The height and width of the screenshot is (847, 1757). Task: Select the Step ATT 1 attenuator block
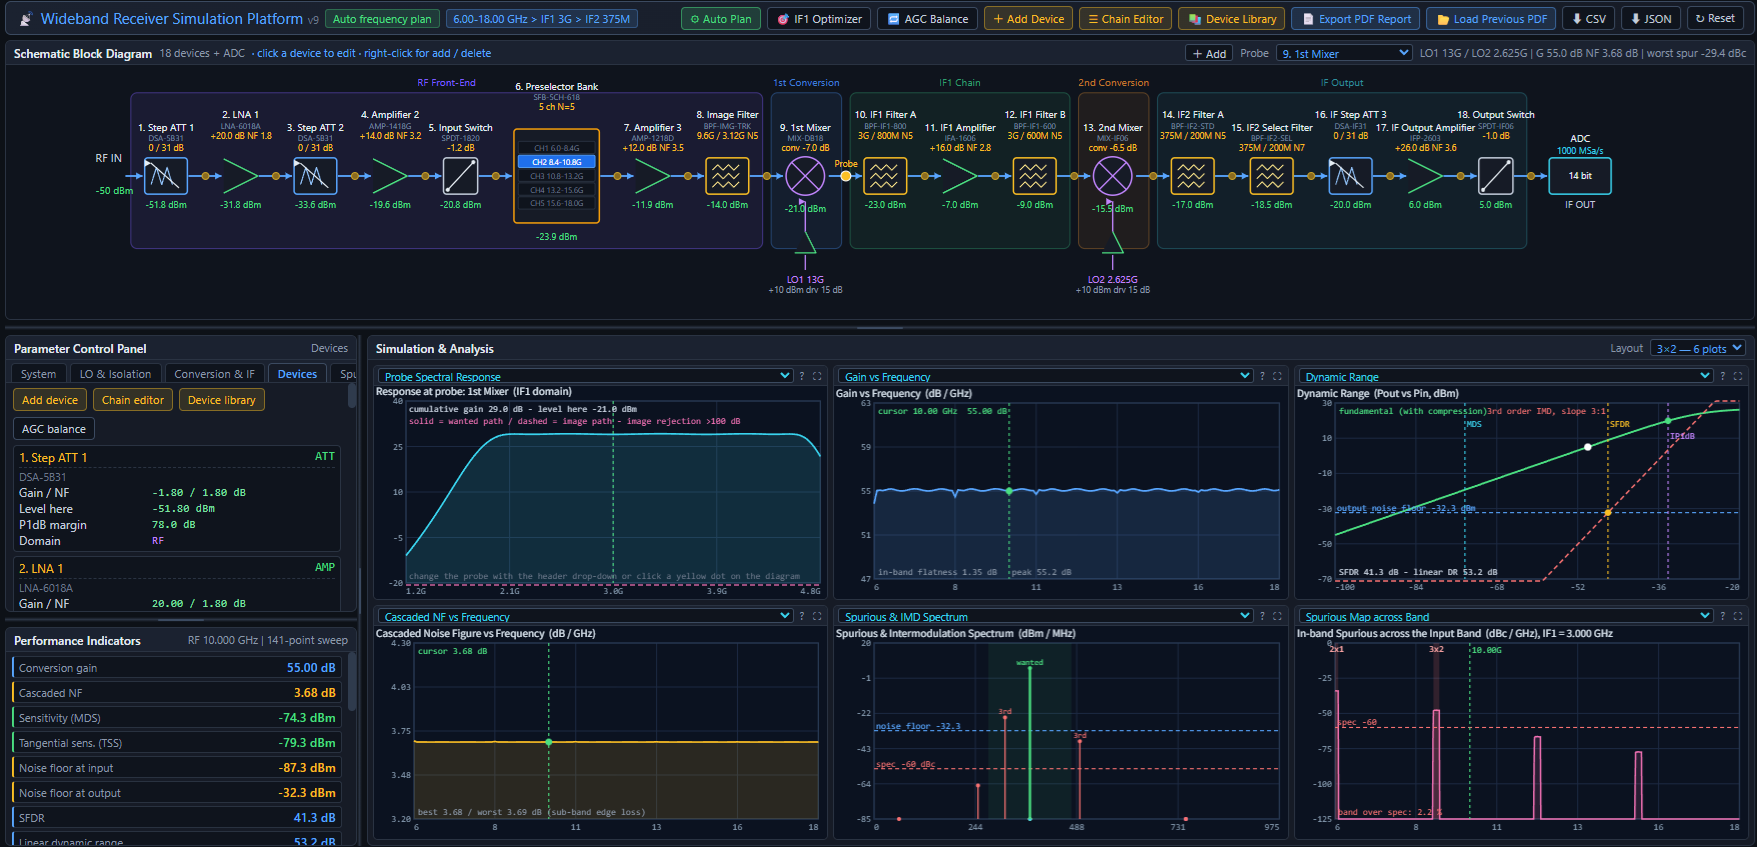pos(166,176)
